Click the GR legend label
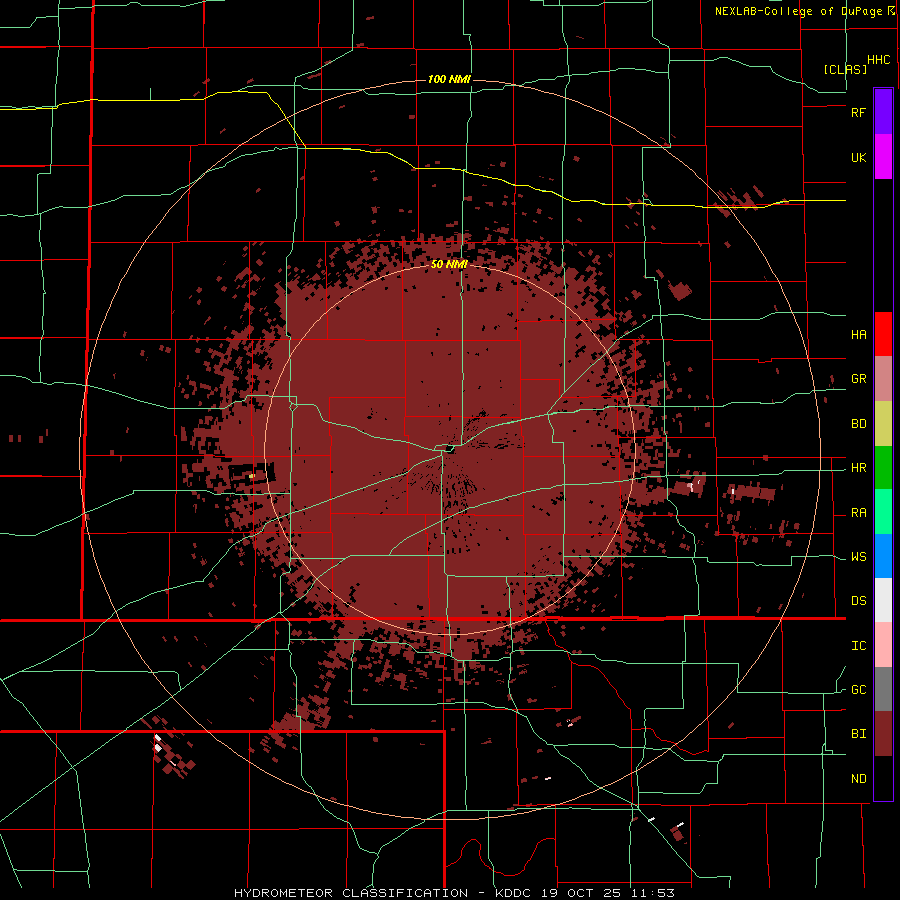The image size is (900, 900). click(858, 379)
